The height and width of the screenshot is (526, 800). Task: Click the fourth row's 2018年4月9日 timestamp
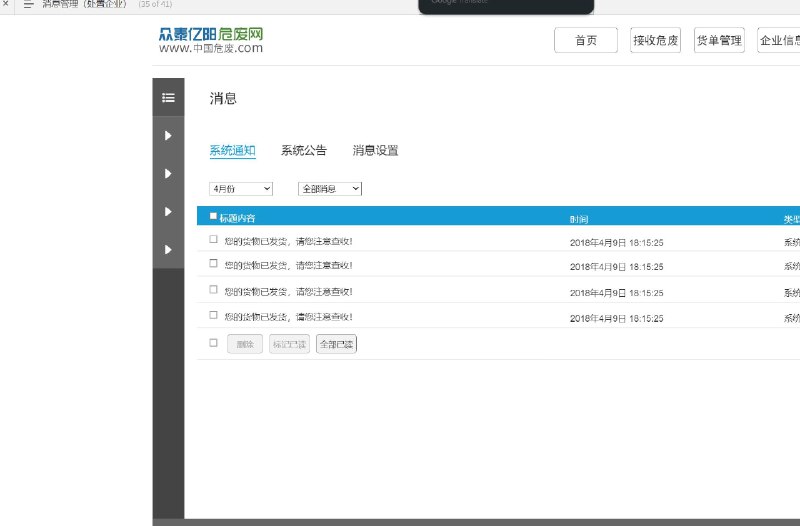pos(616,318)
